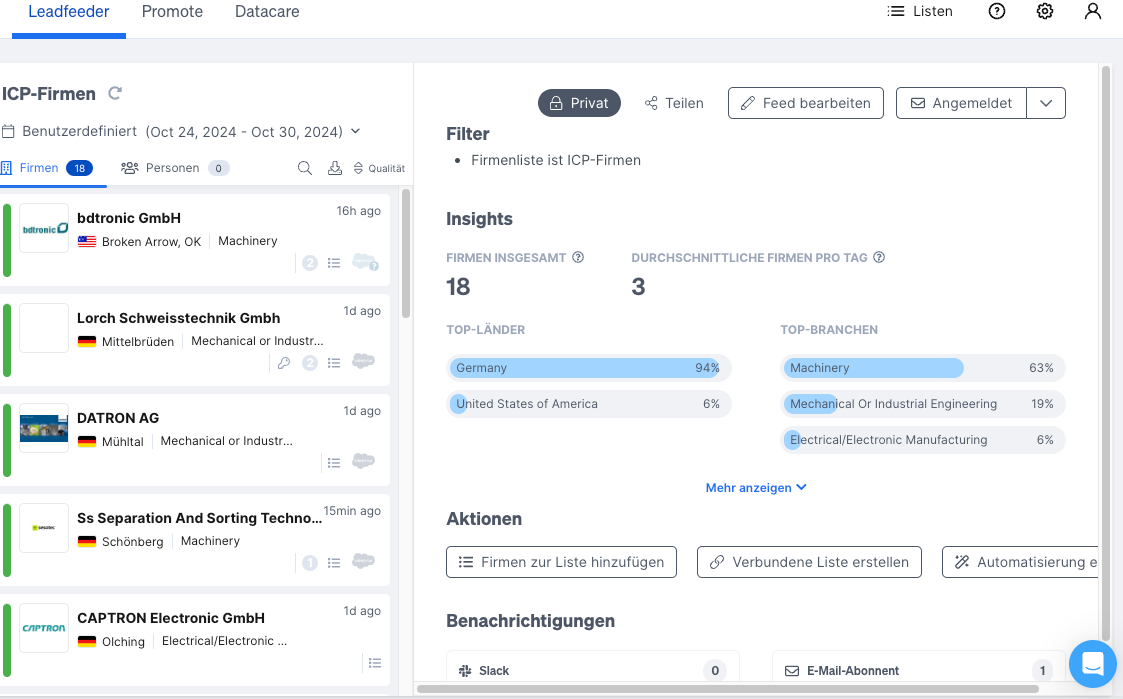Screen dimensions: 1123x699
Task: Click Feed bearbeiten button
Action: pos(806,103)
